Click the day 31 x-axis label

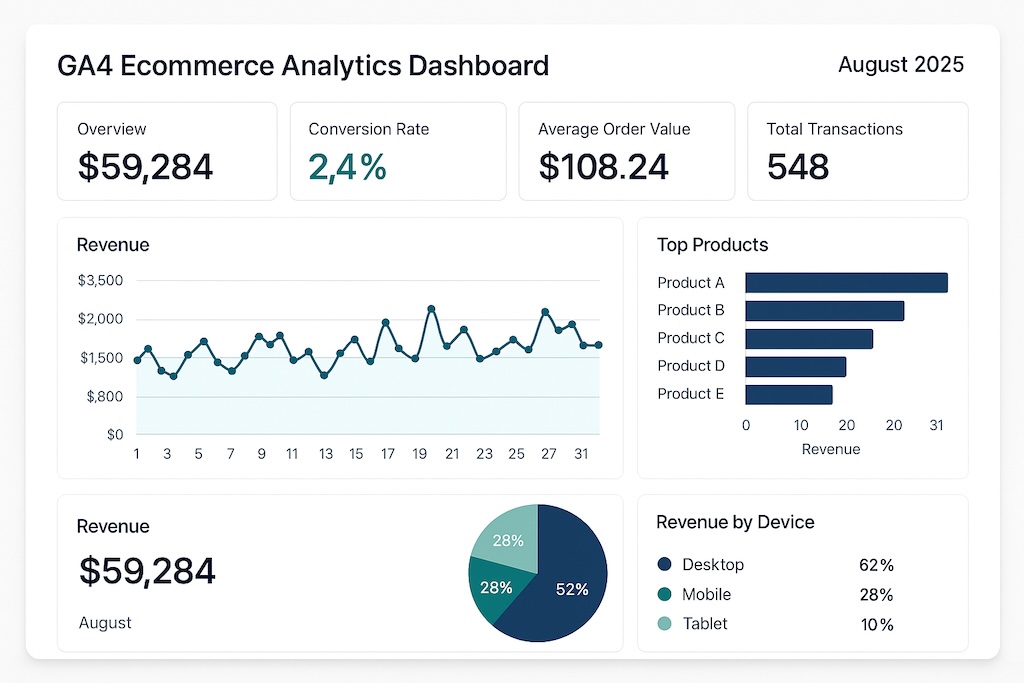[x=581, y=454]
